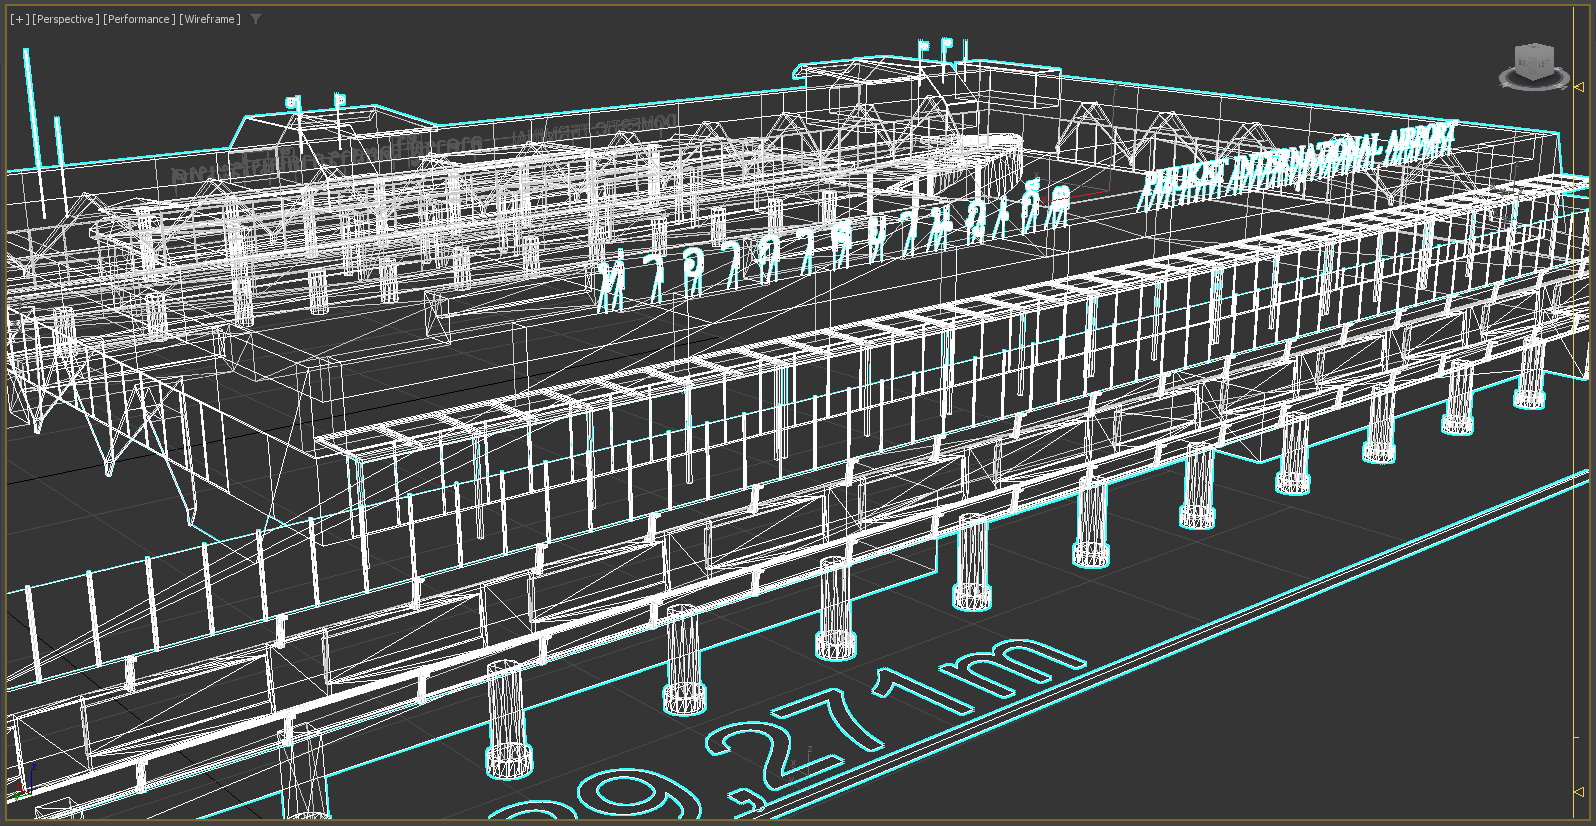Screen dimensions: 1596x826
Task: Open the Wireframe shading mode menu
Action: tap(210, 19)
